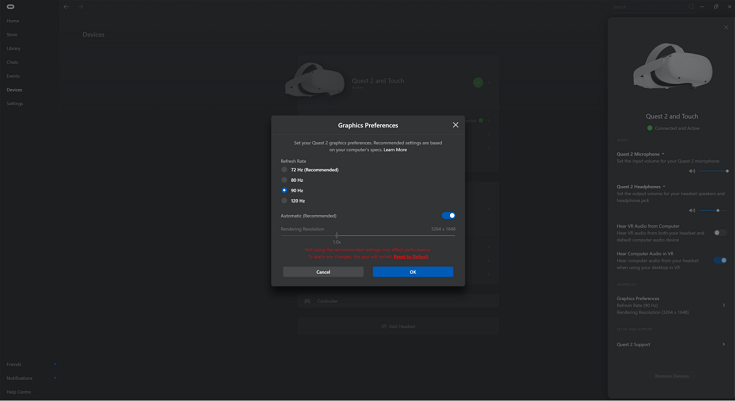Click the Quest 2 Headphones volume icon
The height and width of the screenshot is (401, 735).
tap(692, 211)
